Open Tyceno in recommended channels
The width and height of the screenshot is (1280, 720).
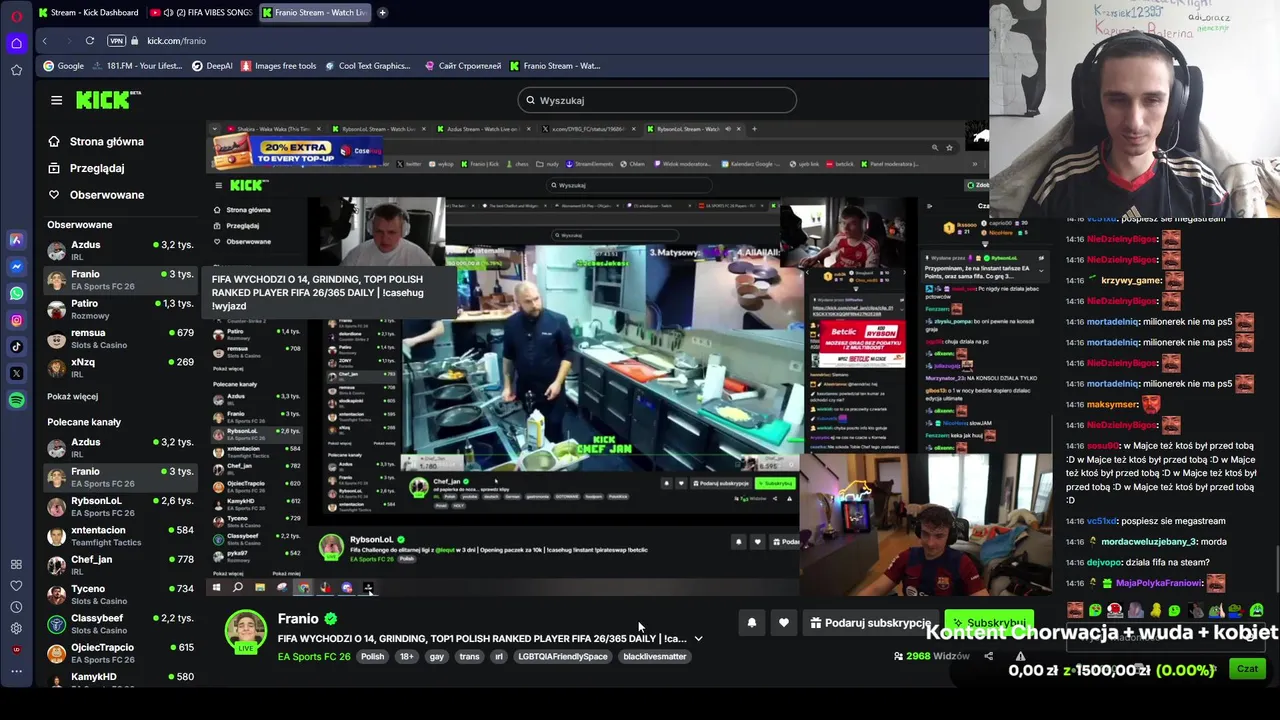coord(120,594)
